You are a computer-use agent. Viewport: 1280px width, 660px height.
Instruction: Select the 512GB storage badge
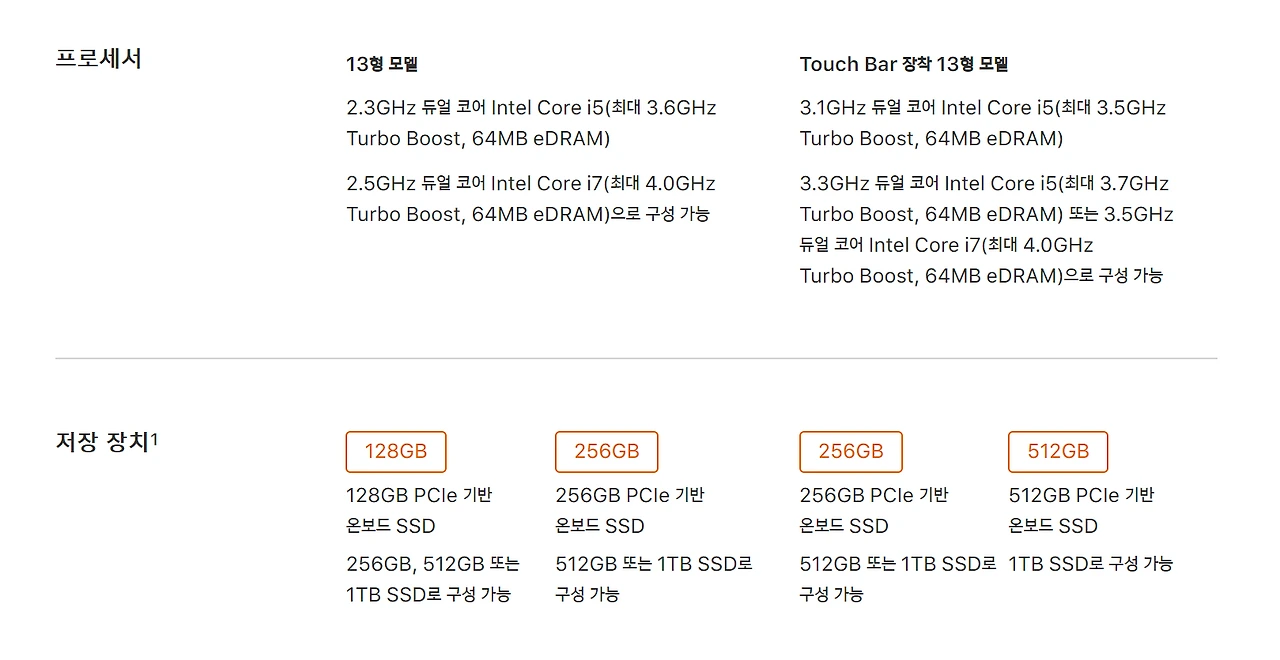[x=1058, y=451]
